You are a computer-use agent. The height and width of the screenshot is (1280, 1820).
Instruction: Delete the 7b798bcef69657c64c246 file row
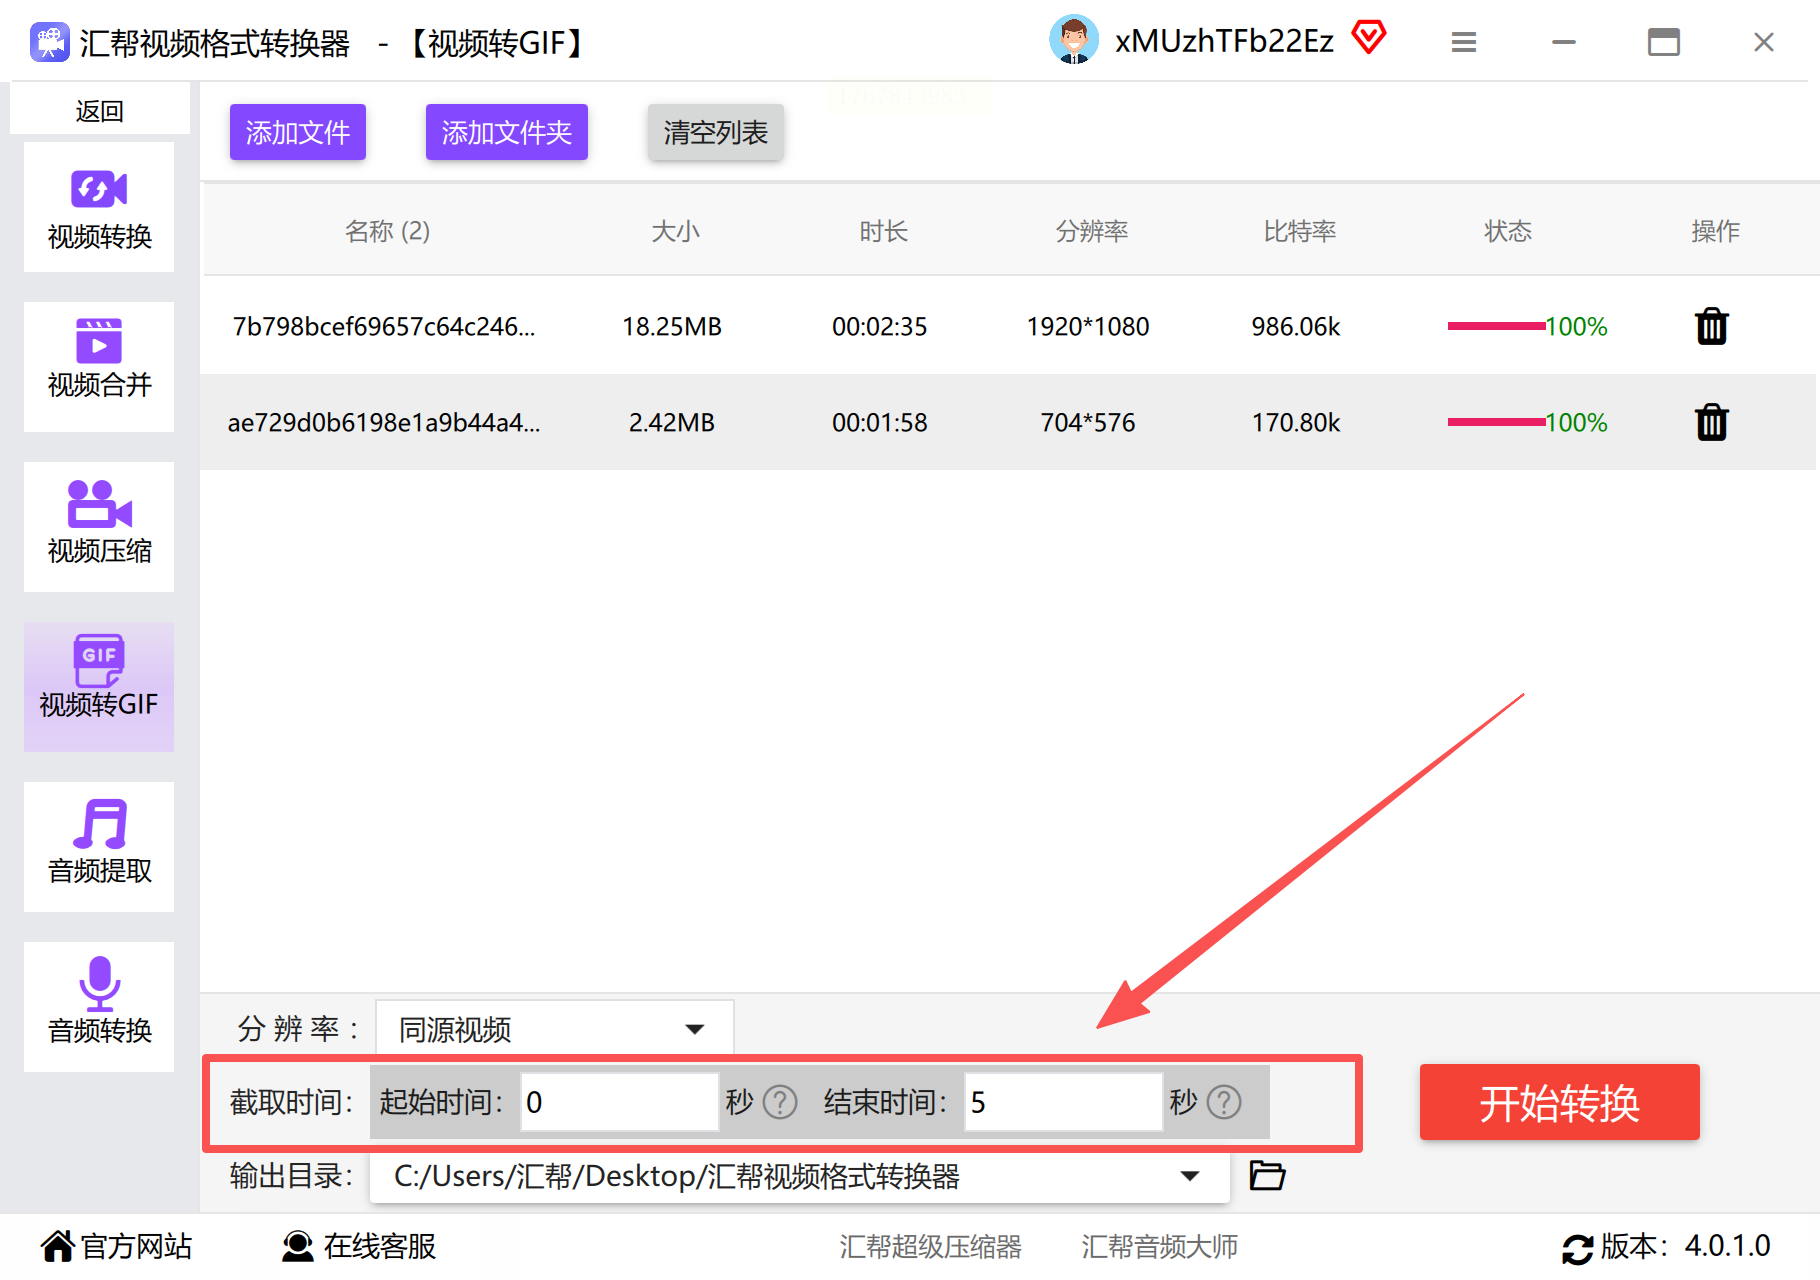pos(1712,326)
